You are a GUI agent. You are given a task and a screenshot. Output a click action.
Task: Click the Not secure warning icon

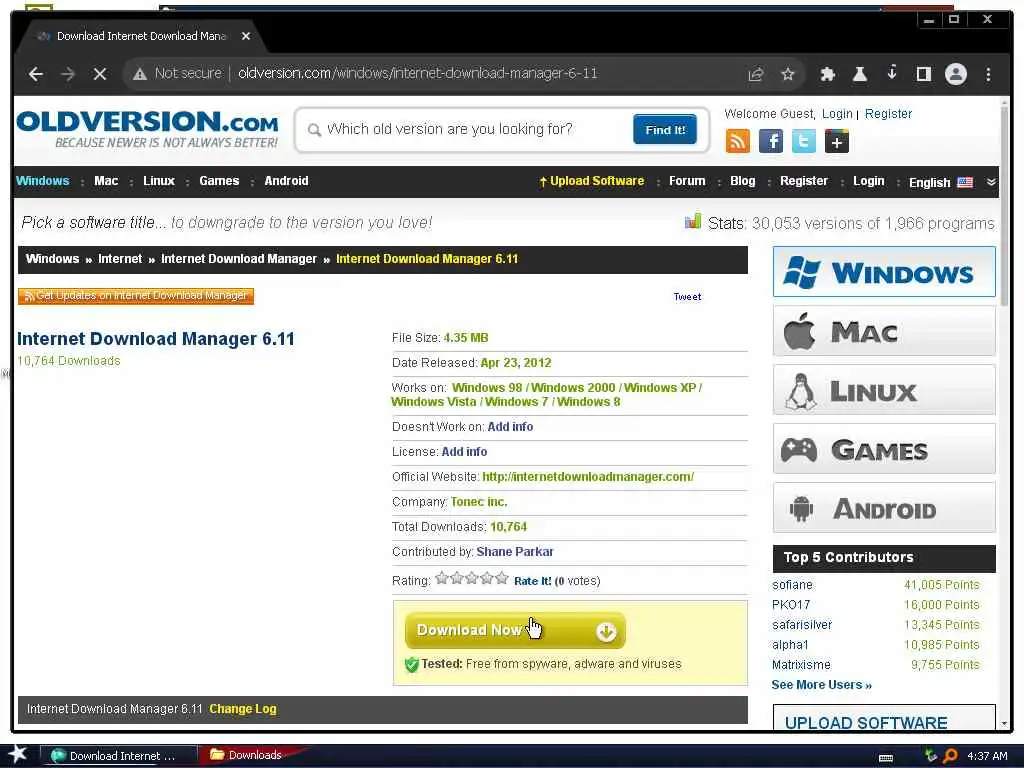pos(140,74)
